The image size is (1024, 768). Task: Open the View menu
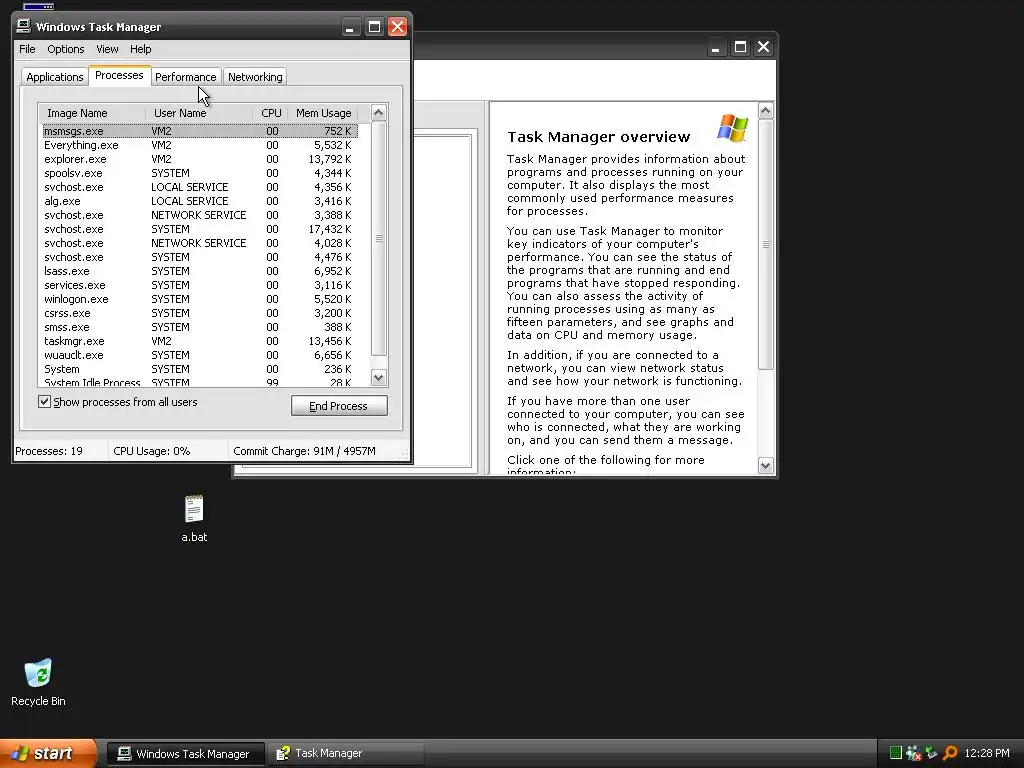pyautogui.click(x=107, y=49)
